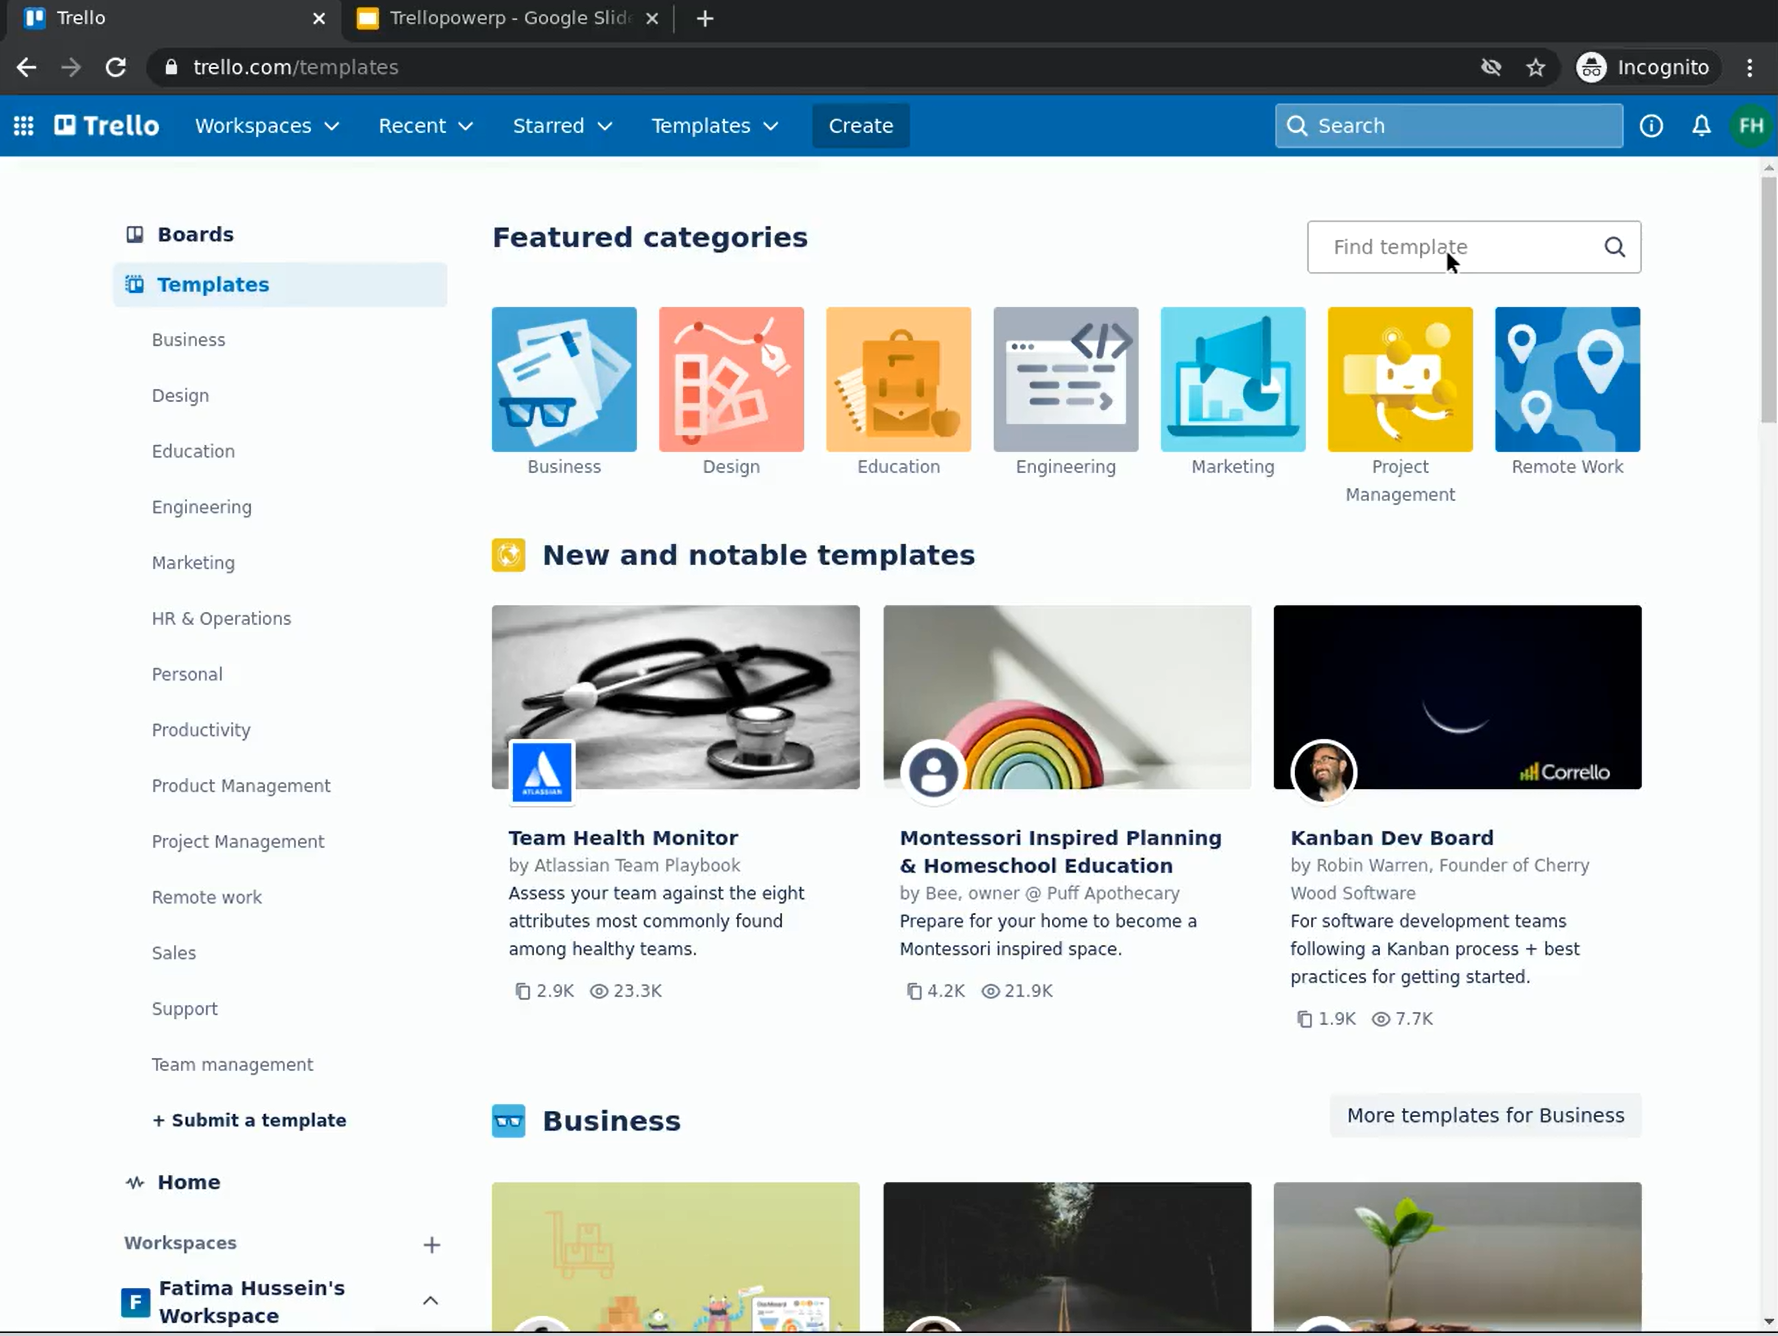Image resolution: width=1778 pixels, height=1336 pixels.
Task: Open the Trello apps switcher grid icon
Action: pyautogui.click(x=23, y=126)
